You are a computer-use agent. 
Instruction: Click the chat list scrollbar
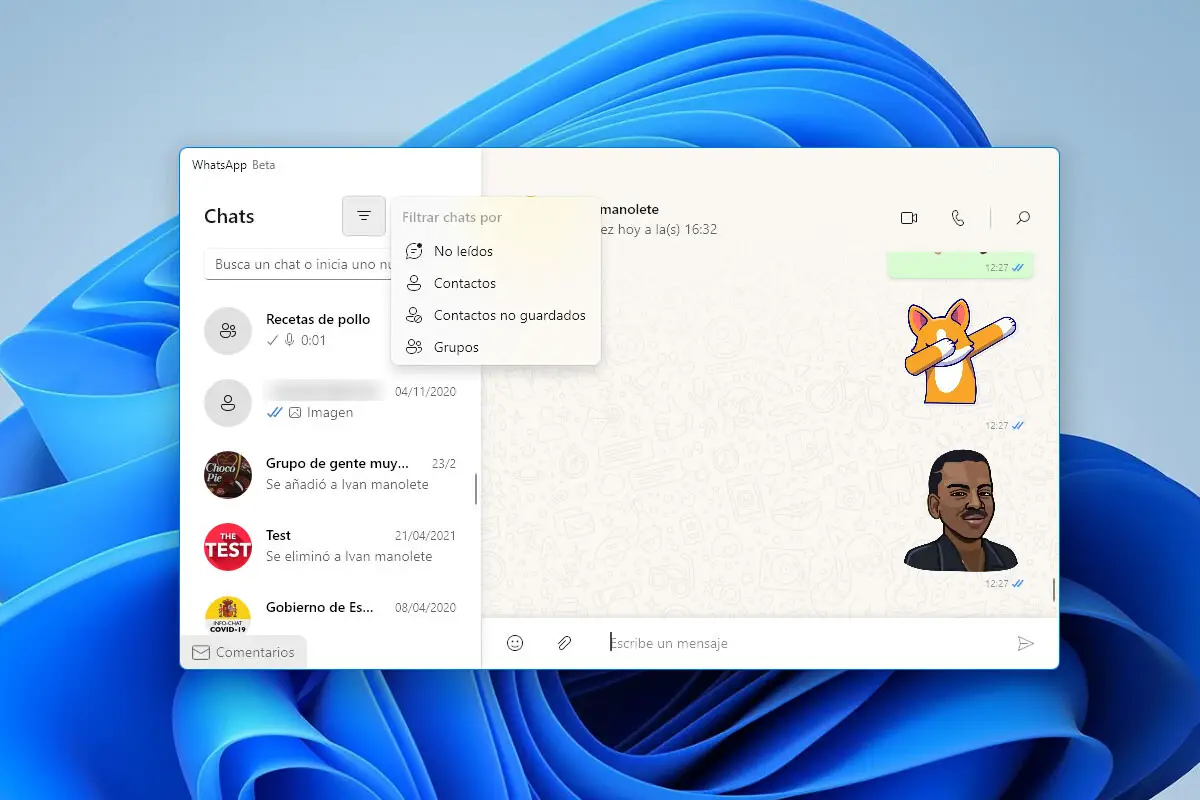pyautogui.click(x=475, y=489)
